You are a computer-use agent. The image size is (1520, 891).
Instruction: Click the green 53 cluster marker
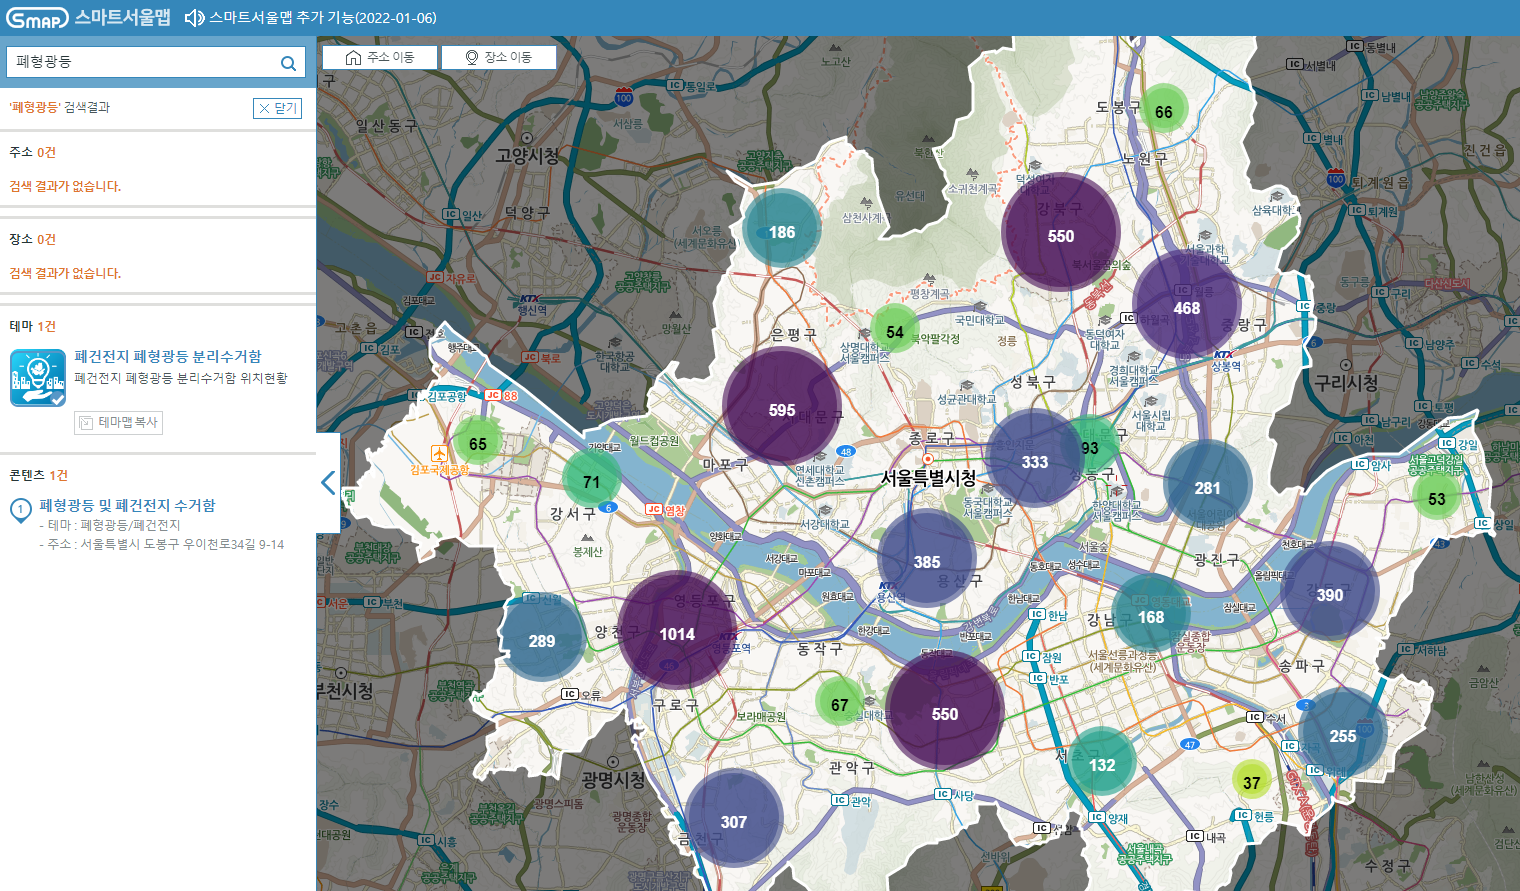tap(1437, 497)
